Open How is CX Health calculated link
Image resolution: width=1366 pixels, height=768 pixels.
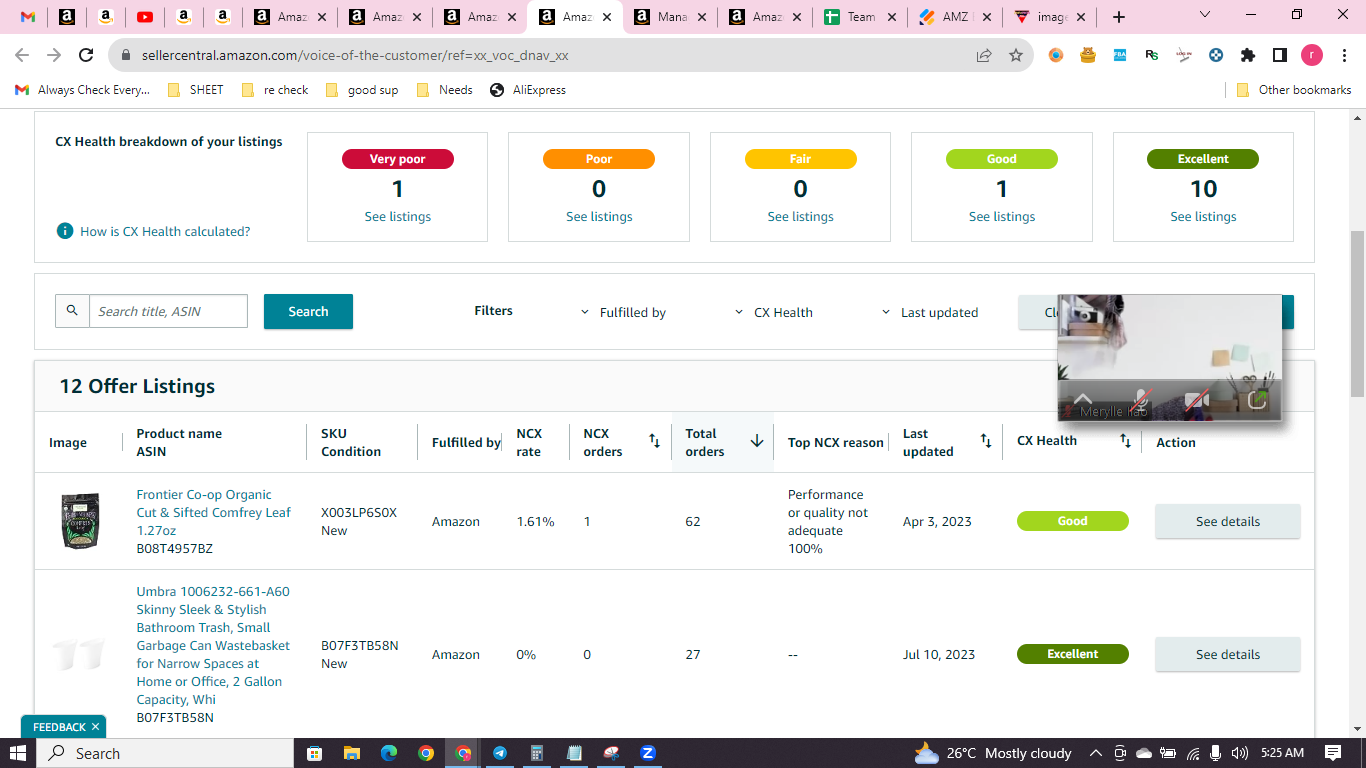[x=165, y=232]
